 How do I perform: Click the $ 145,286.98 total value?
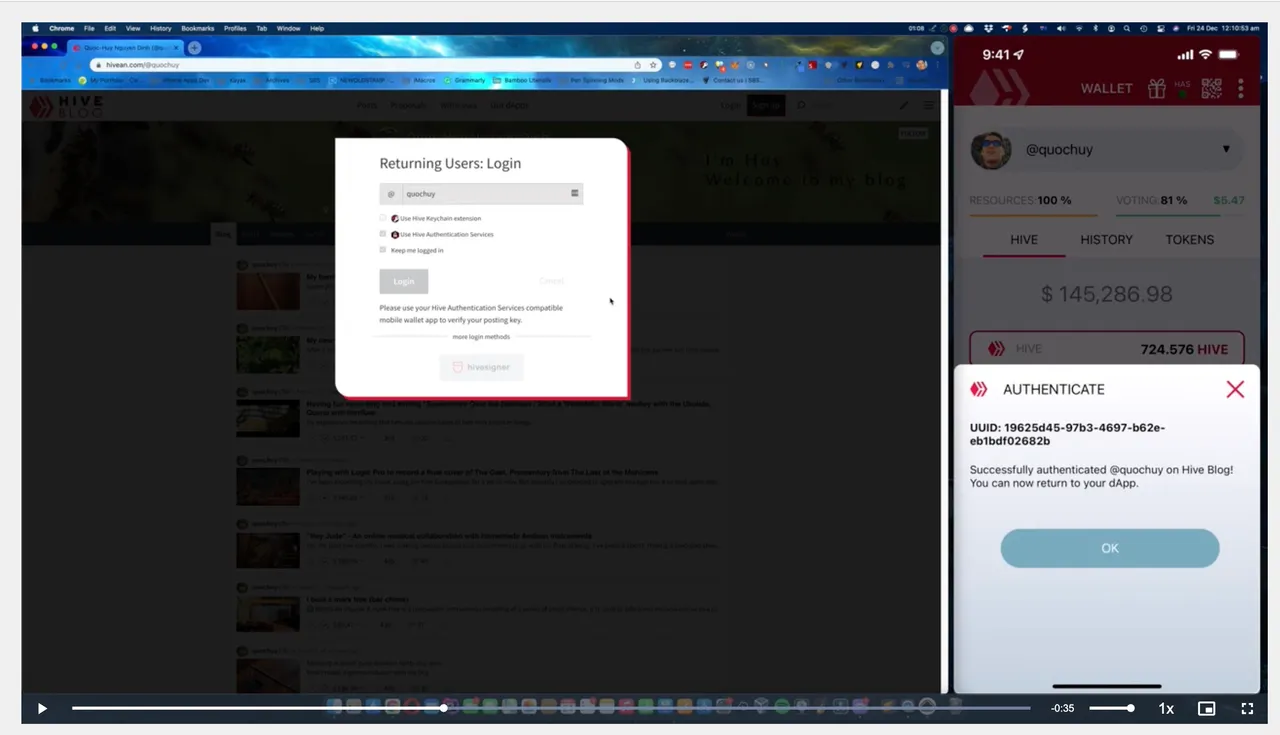(x=1106, y=294)
